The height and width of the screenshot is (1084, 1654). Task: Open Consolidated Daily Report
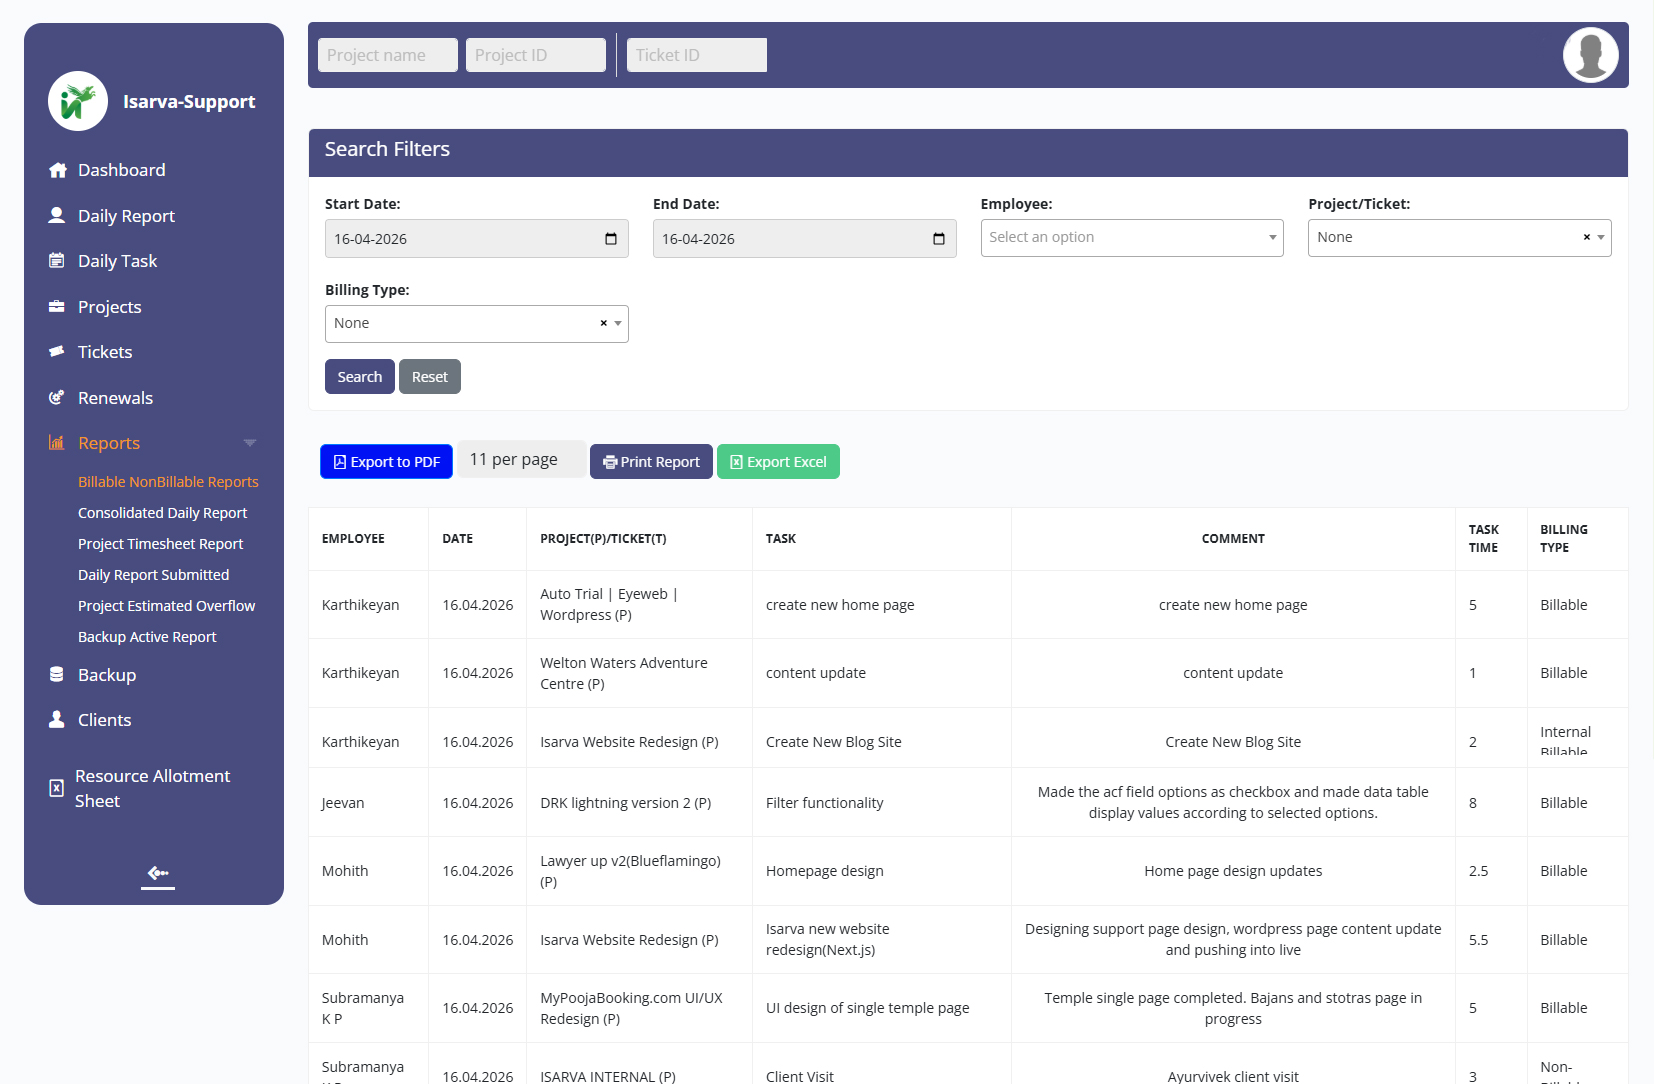[x=162, y=513]
